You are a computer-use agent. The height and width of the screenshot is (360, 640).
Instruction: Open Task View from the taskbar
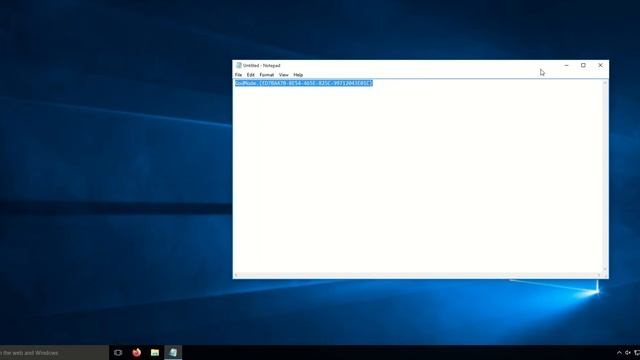coord(118,353)
